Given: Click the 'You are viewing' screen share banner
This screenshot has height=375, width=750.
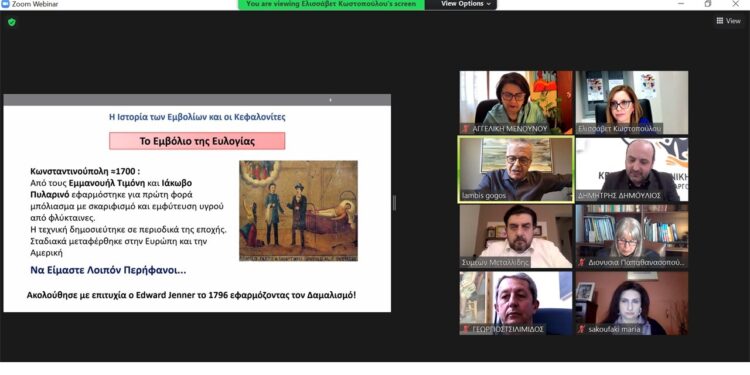Looking at the screenshot, I should tap(331, 4).
